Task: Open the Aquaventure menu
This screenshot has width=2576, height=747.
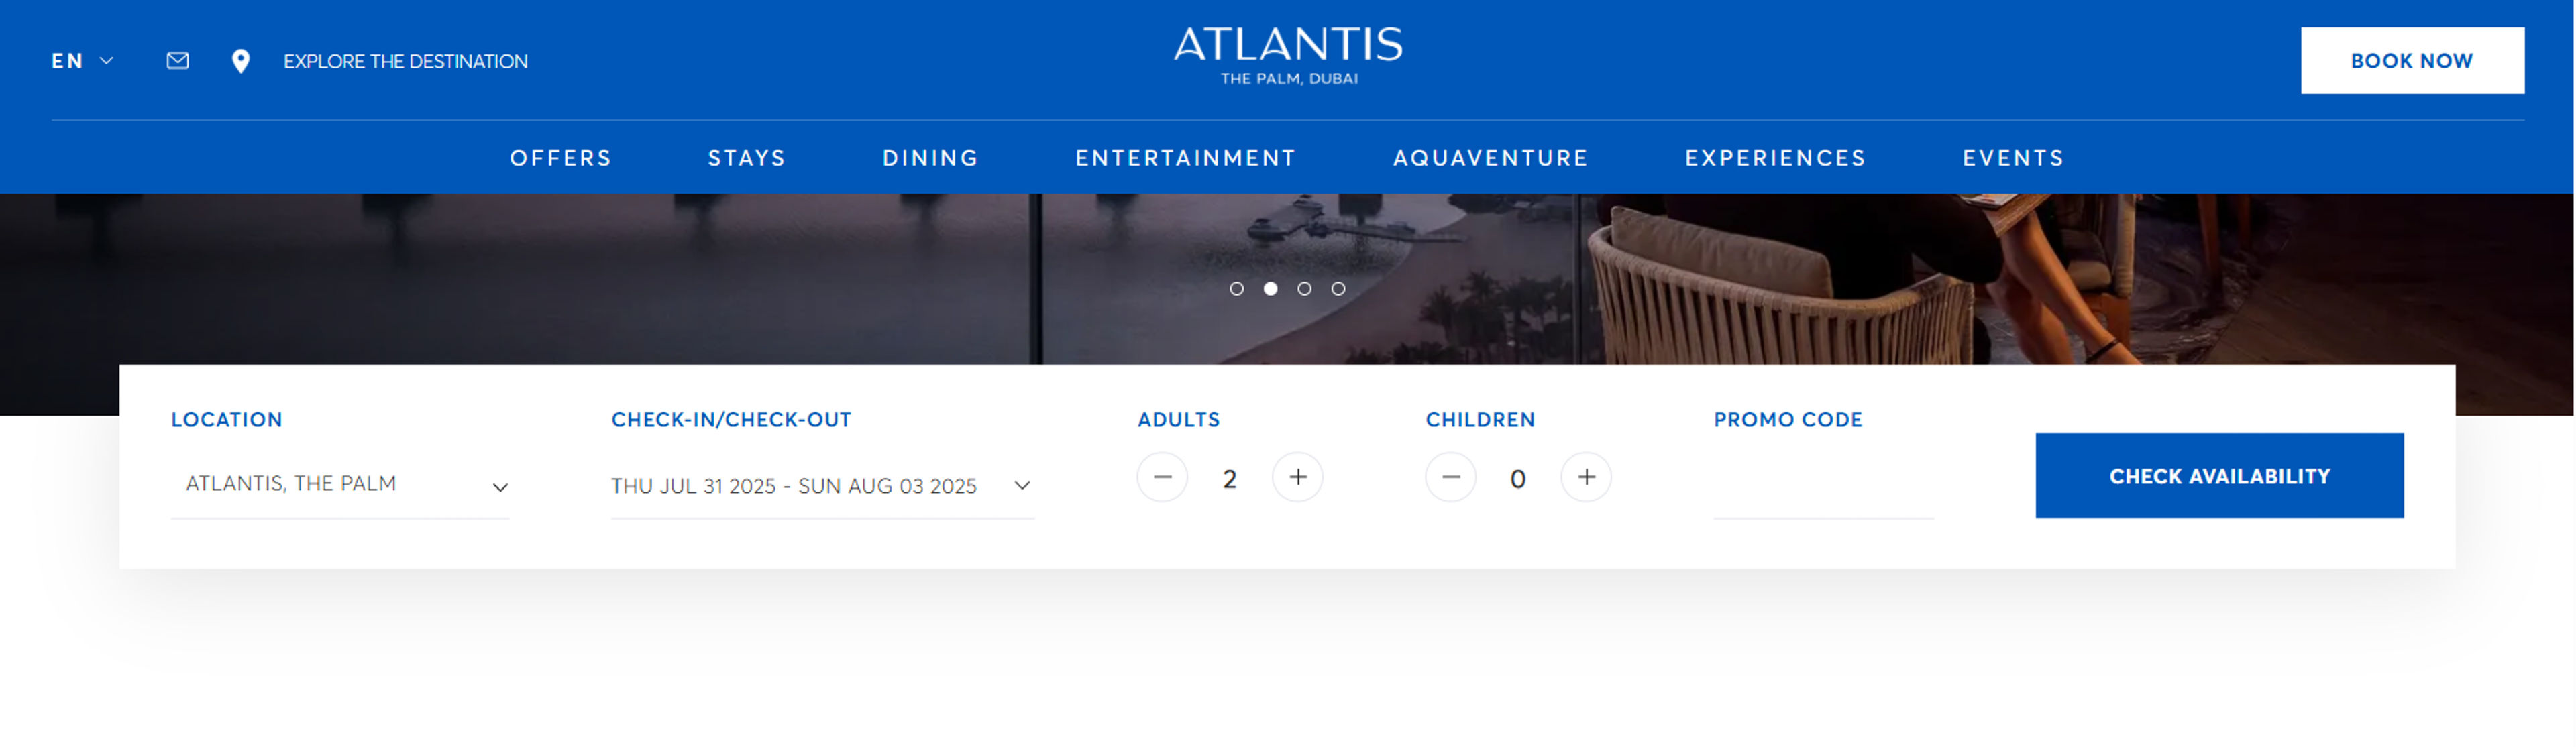Action: coord(1490,158)
